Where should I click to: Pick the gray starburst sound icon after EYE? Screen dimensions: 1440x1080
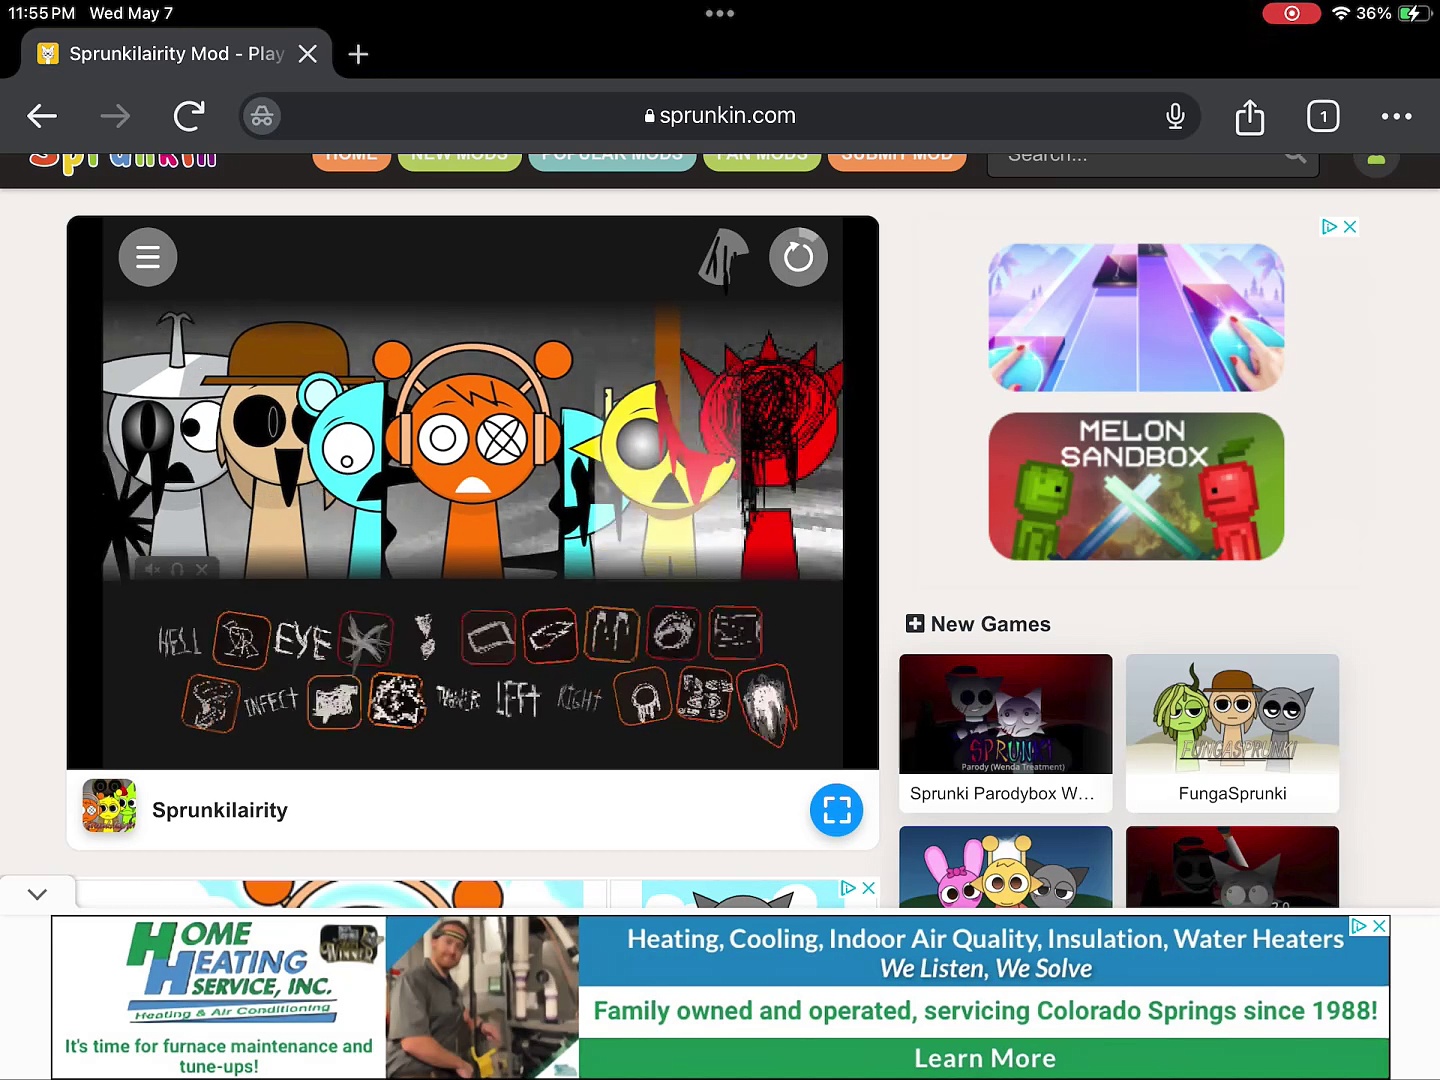click(x=366, y=640)
